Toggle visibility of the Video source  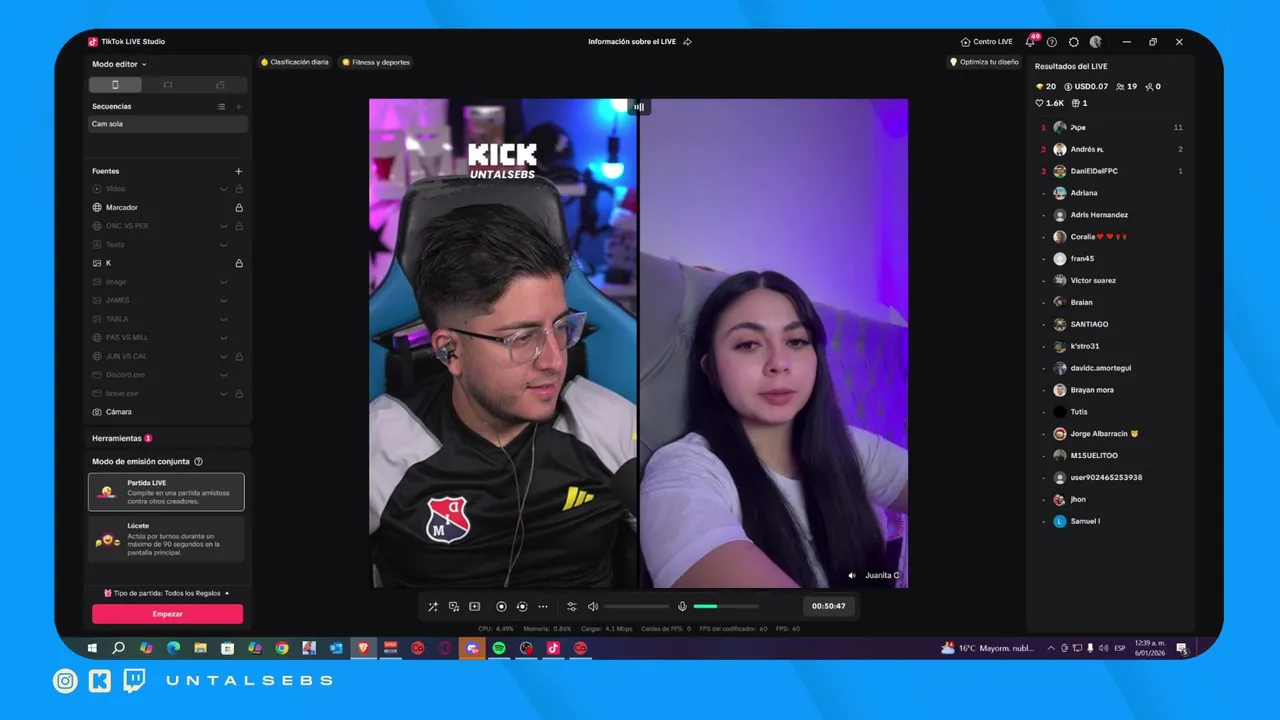(223, 189)
